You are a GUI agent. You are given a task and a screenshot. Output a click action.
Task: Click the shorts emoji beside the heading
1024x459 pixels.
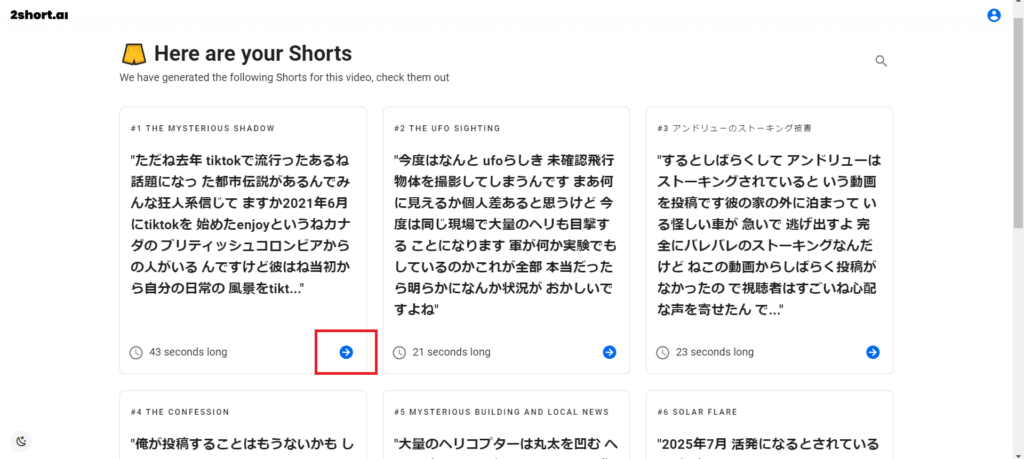pyautogui.click(x=134, y=54)
